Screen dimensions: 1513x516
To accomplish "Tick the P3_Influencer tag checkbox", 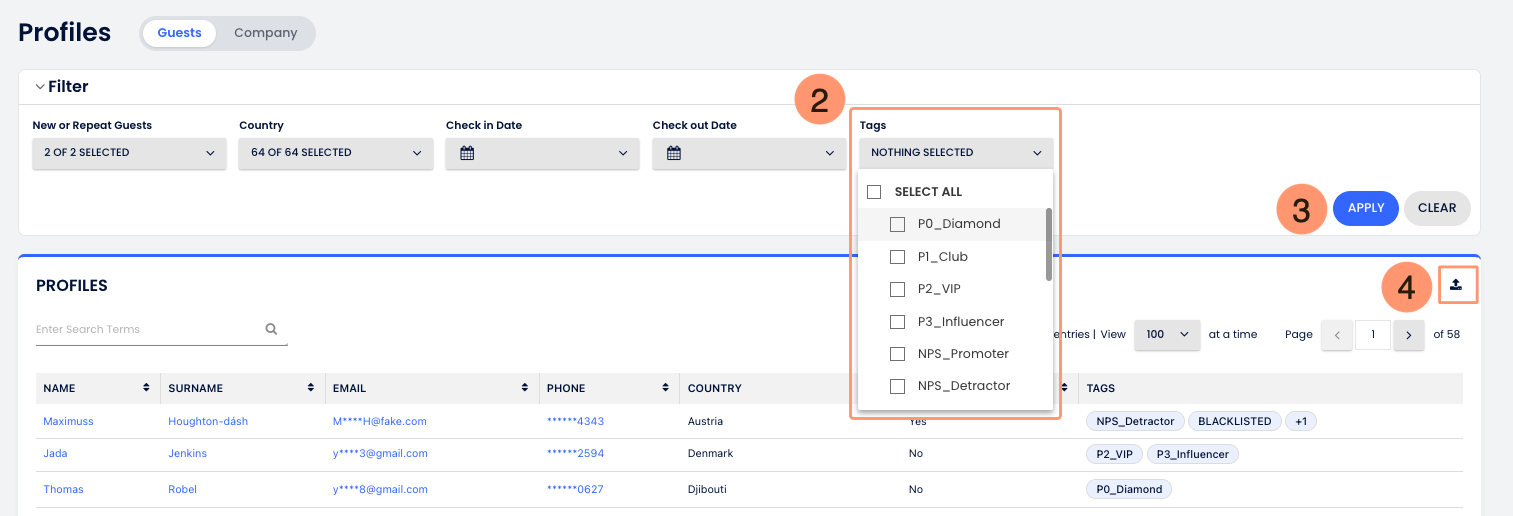I will point(898,322).
